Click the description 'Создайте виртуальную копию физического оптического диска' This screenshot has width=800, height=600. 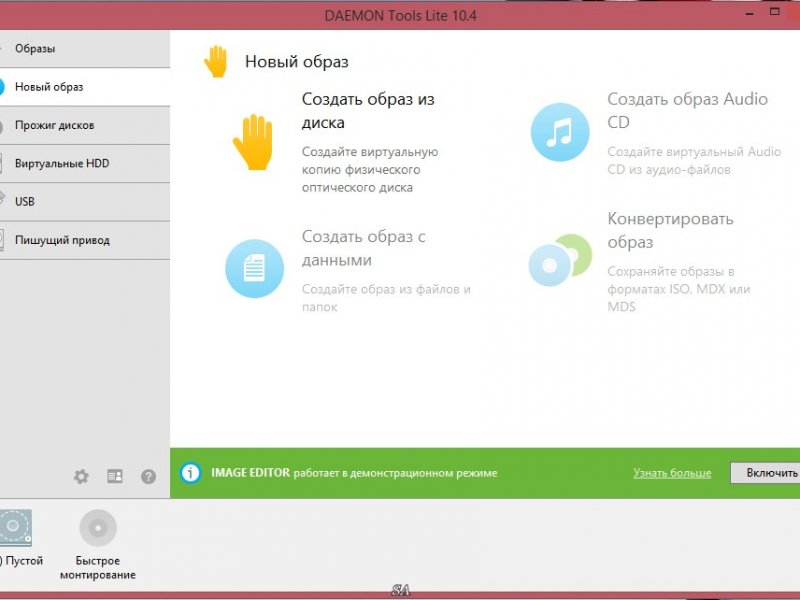coord(370,169)
